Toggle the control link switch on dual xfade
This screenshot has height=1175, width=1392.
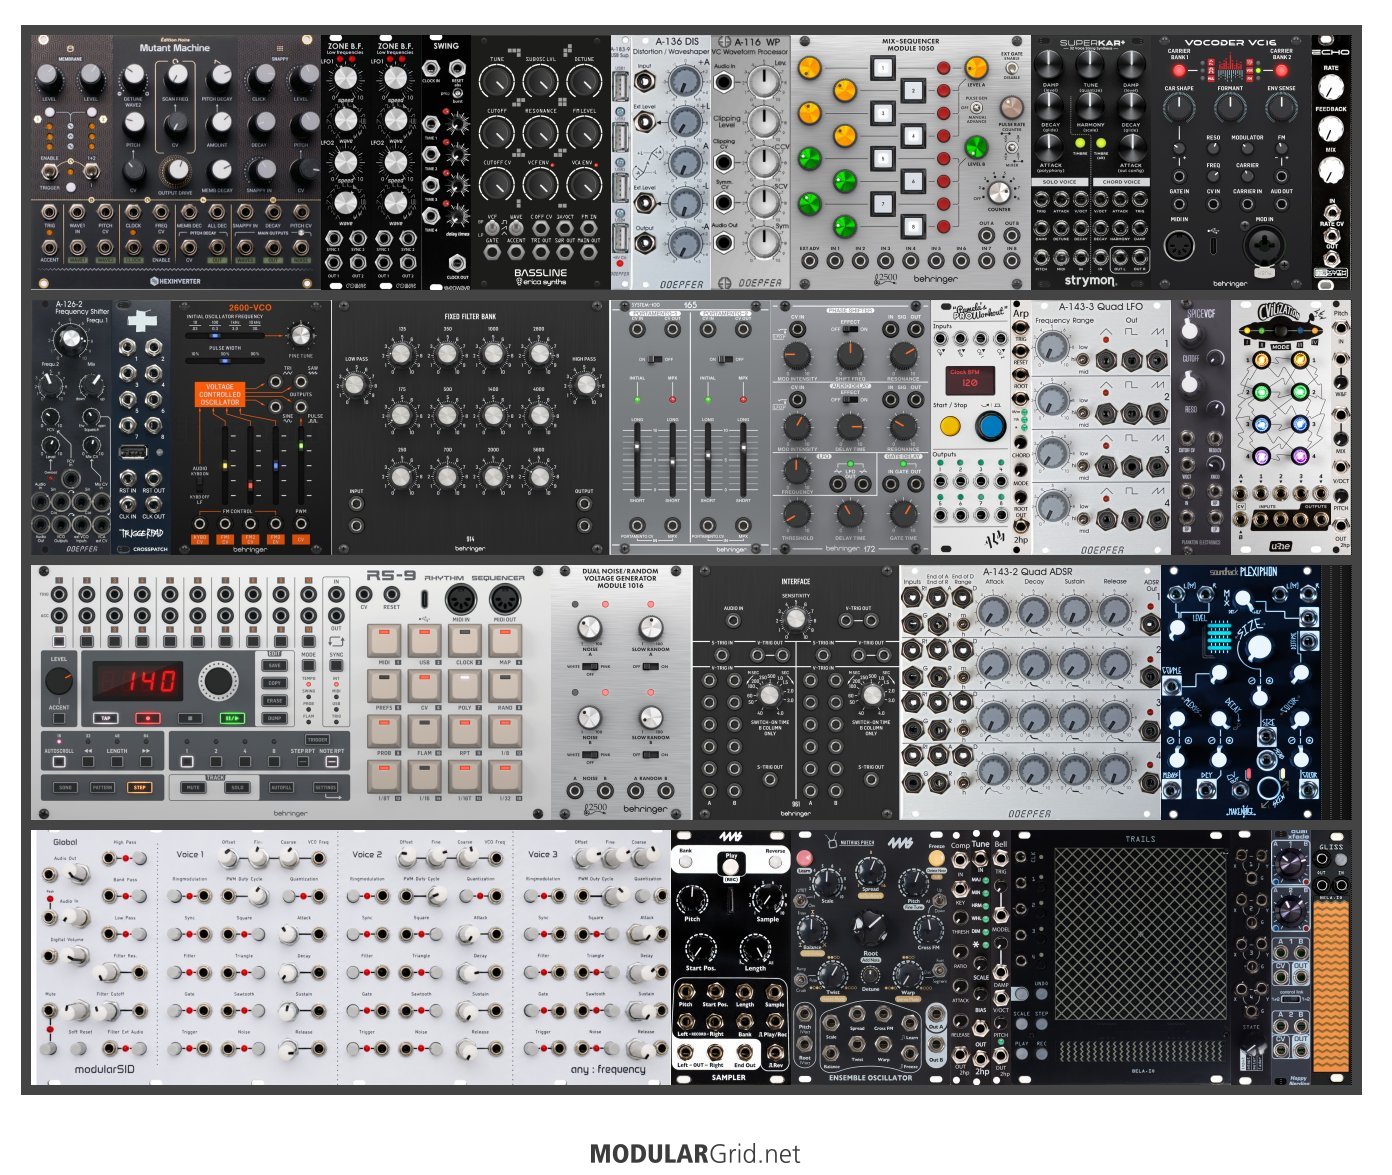(1290, 998)
